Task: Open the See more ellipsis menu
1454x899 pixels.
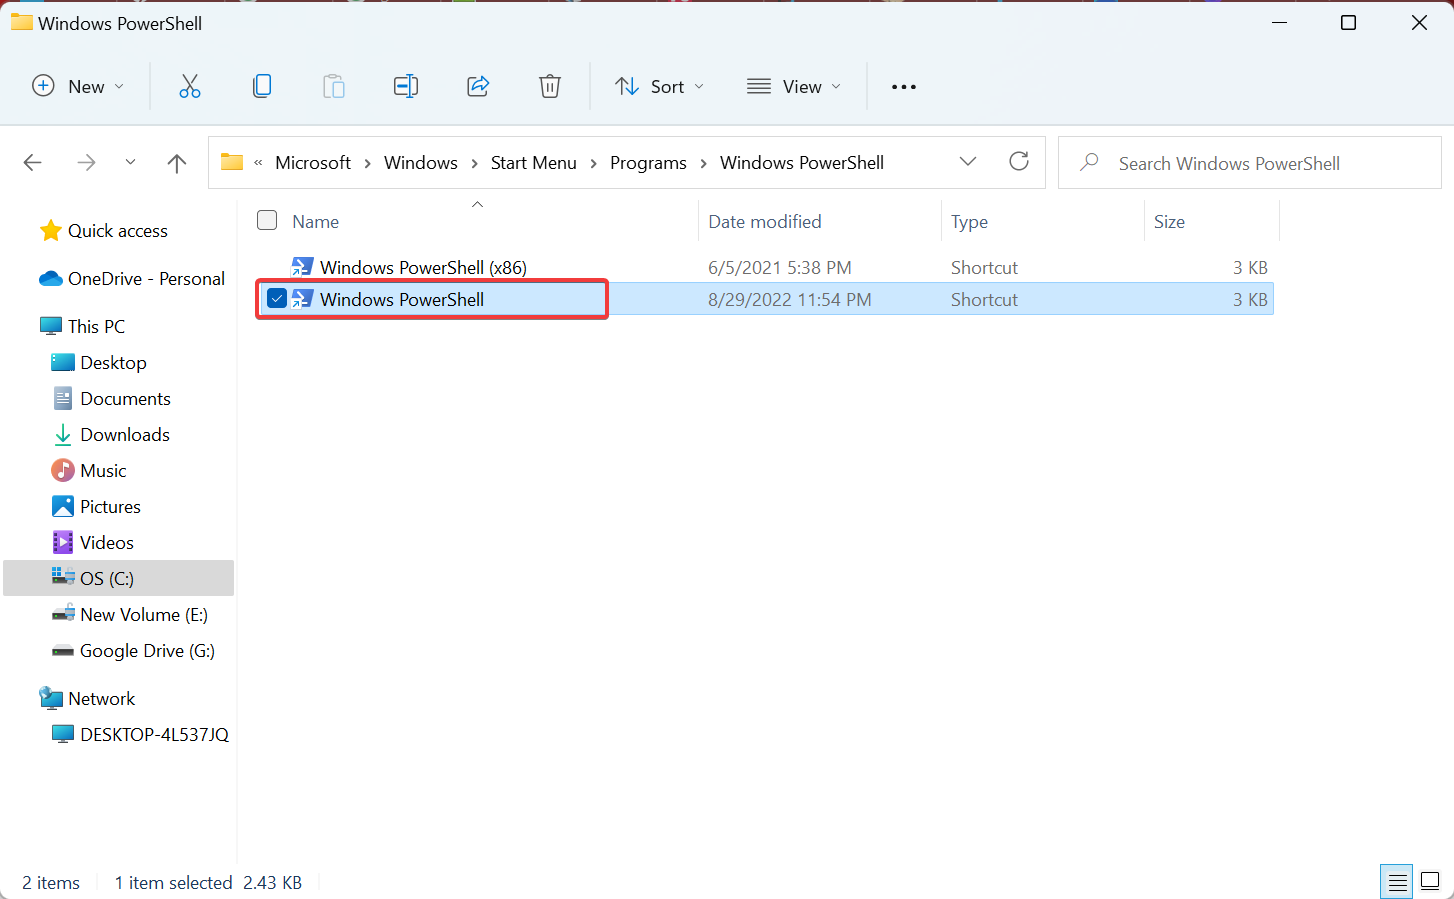Action: pyautogui.click(x=904, y=87)
